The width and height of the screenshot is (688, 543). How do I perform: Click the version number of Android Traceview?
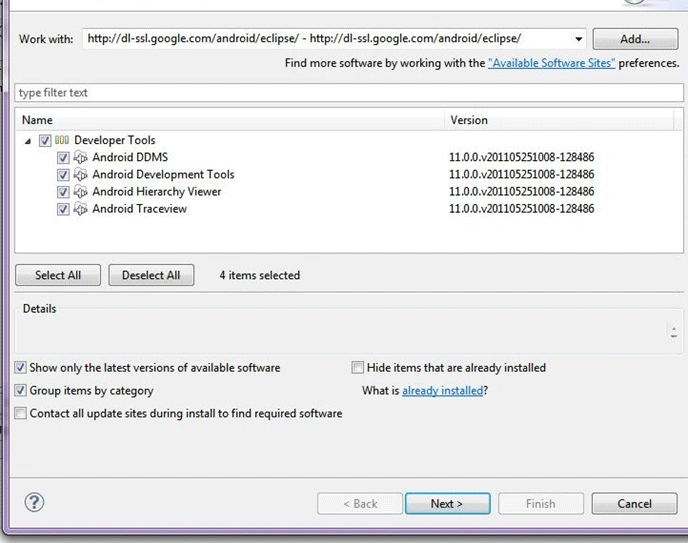click(x=521, y=209)
